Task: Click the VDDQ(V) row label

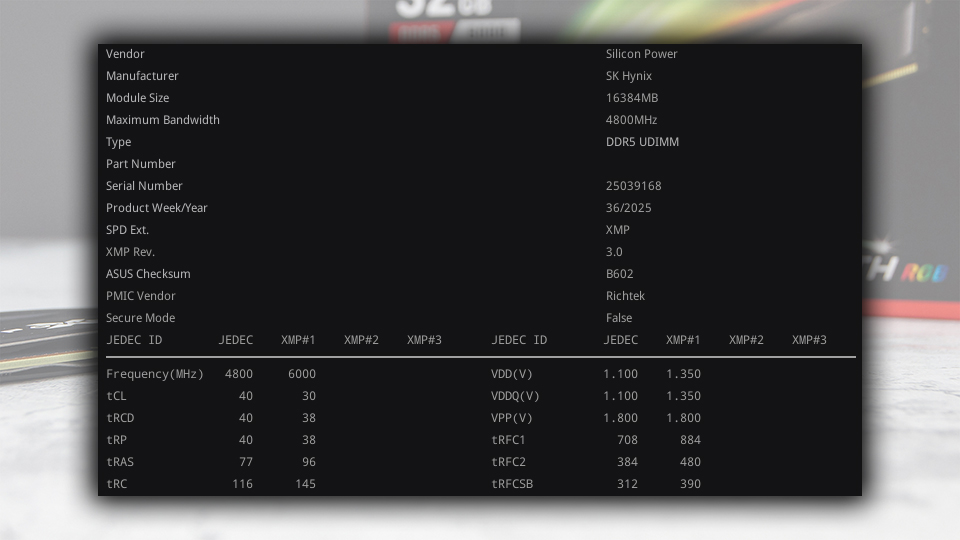Action: click(x=515, y=396)
